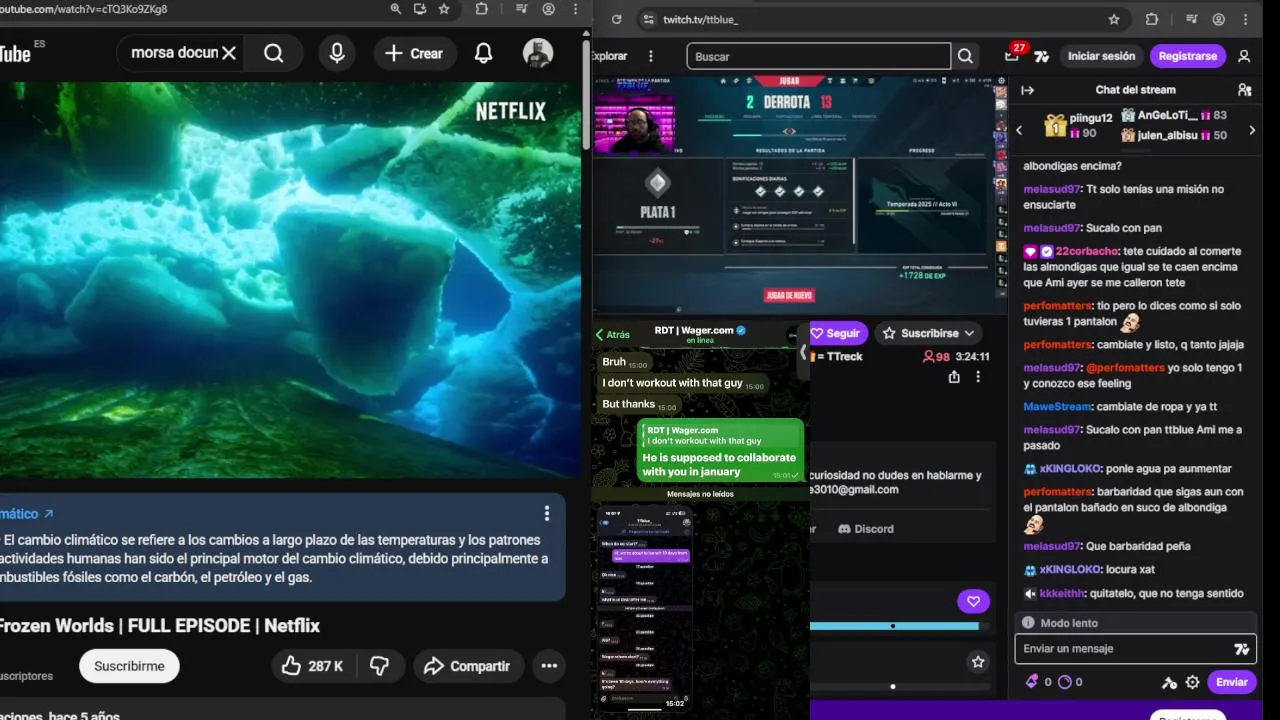Open chat moderation tools hammer icon

1169,682
